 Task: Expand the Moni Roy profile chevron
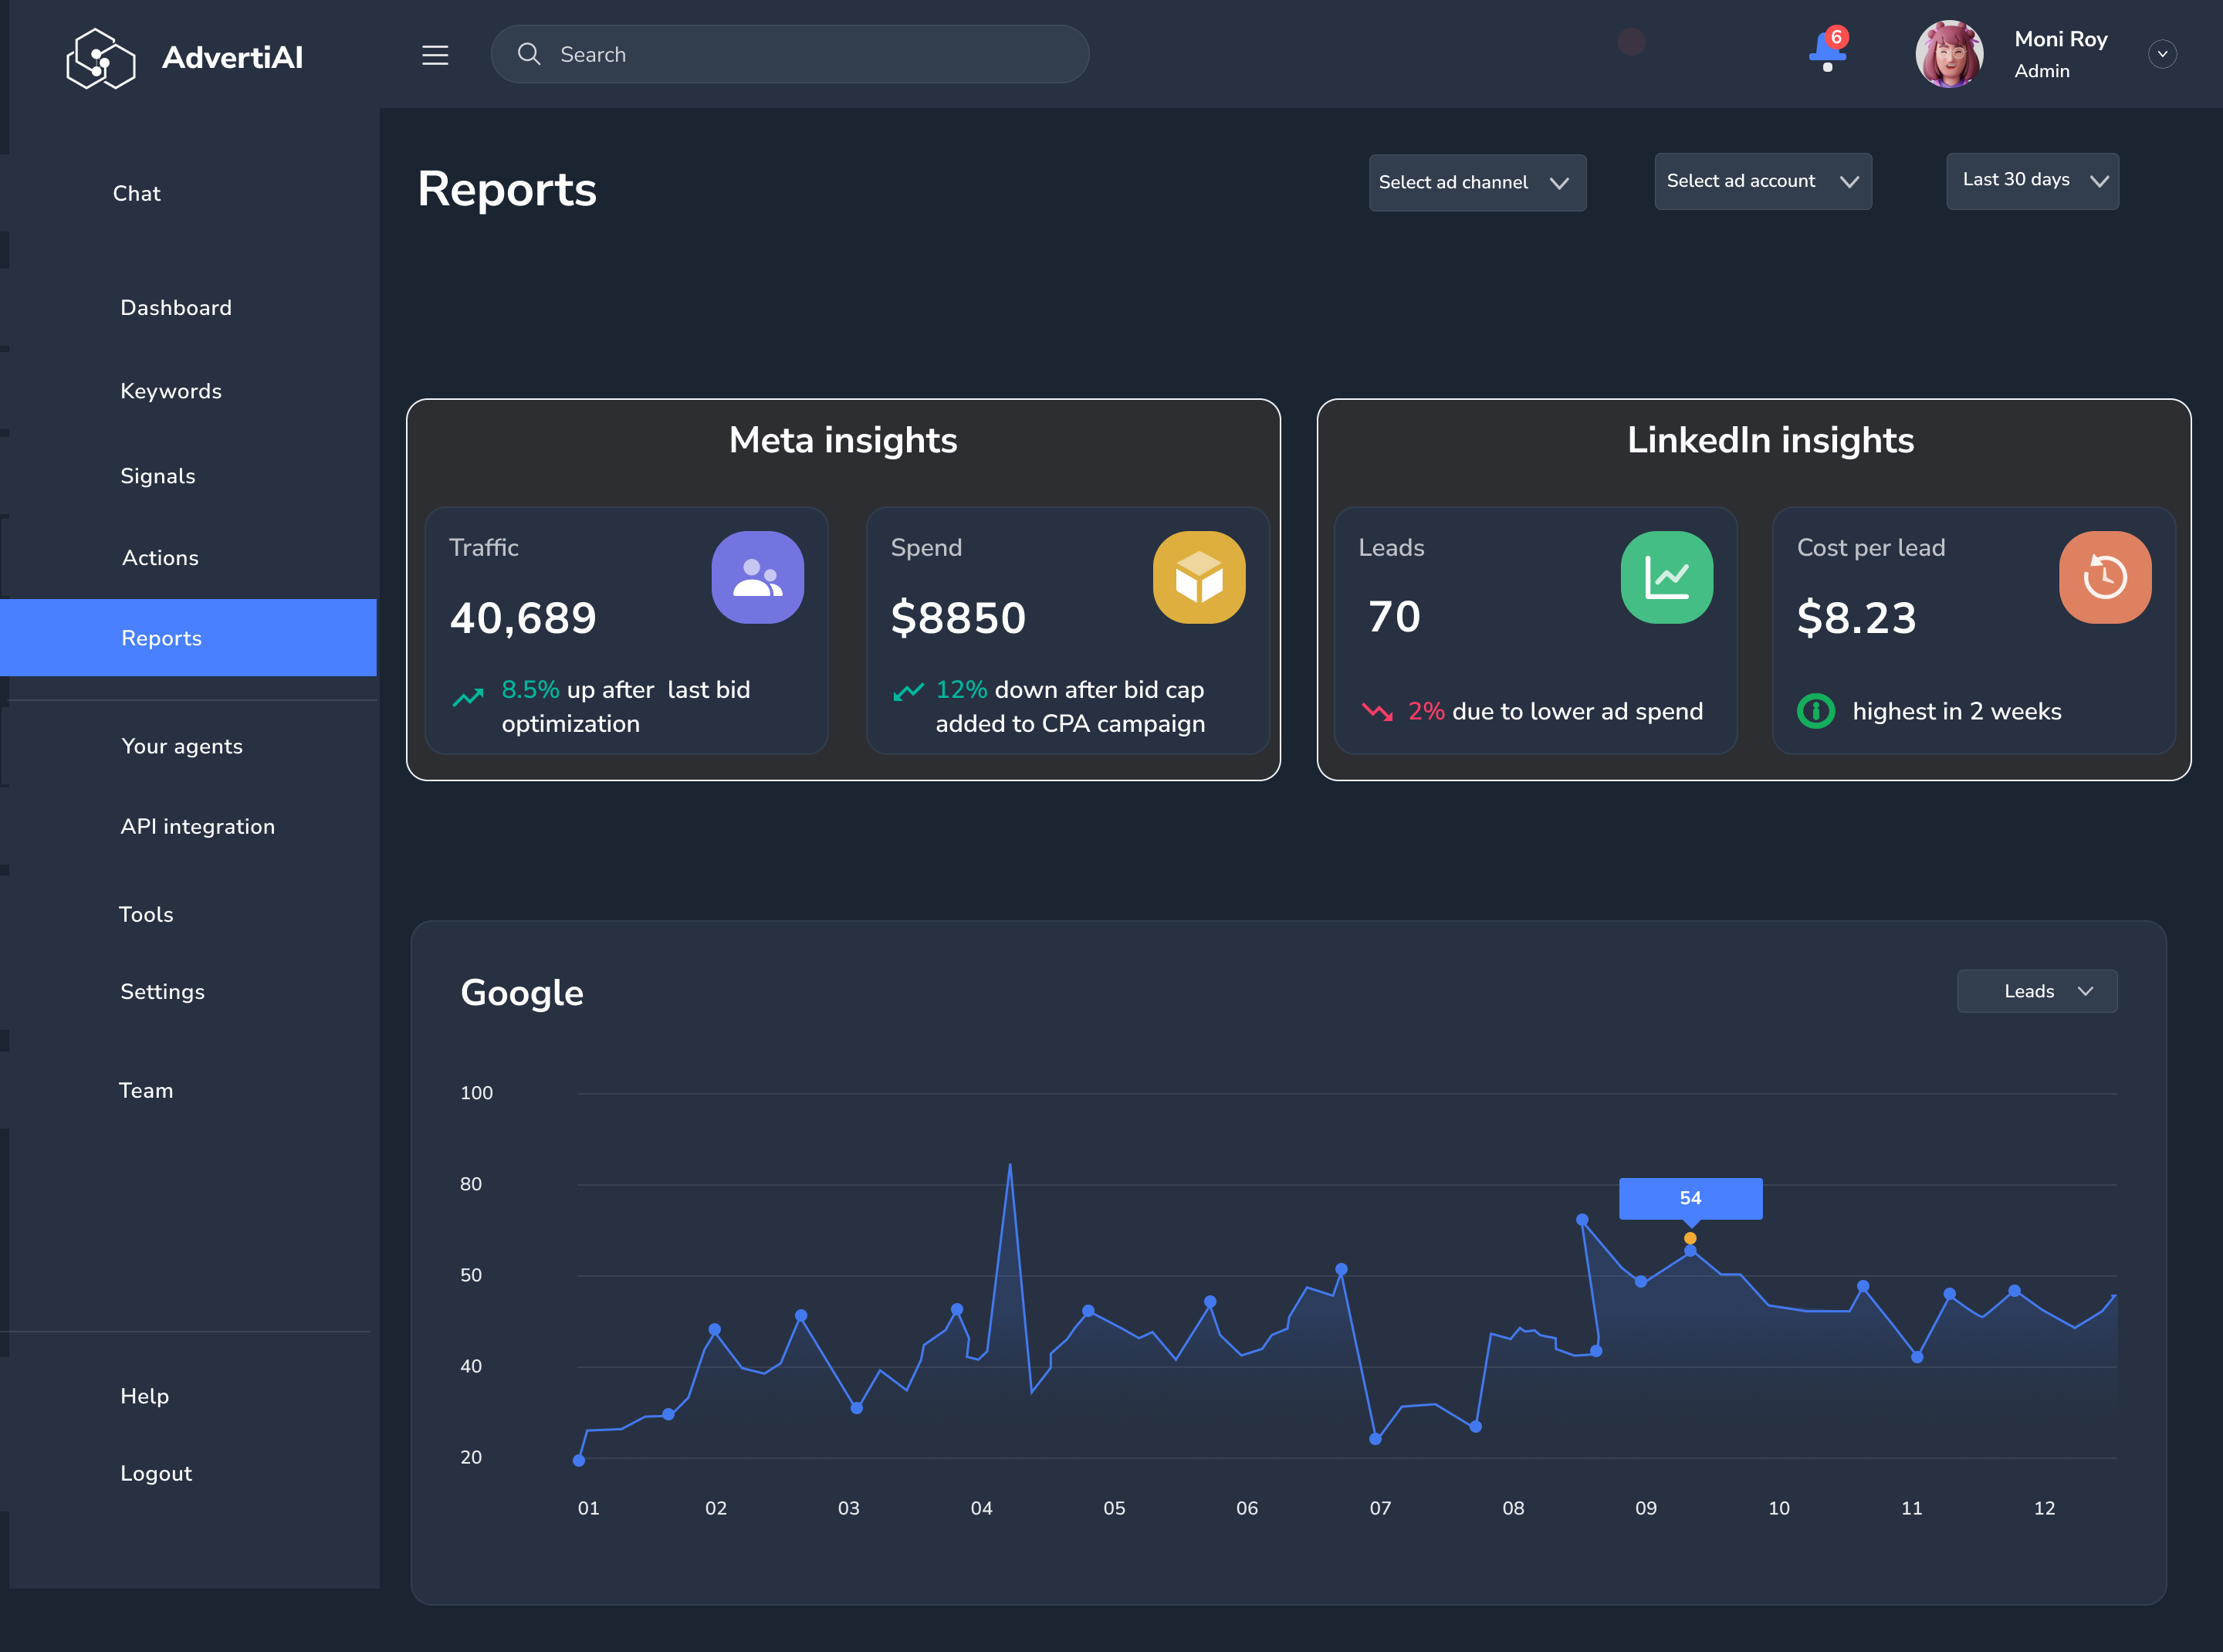tap(2162, 54)
